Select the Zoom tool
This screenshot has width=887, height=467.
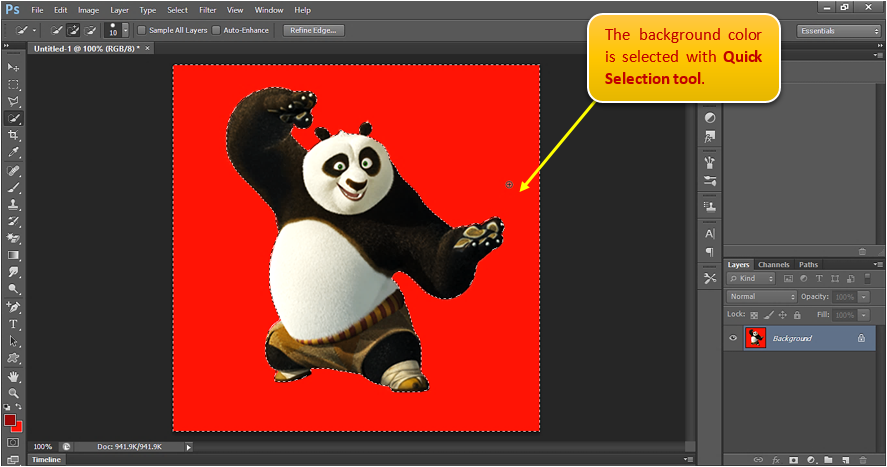pos(13,393)
